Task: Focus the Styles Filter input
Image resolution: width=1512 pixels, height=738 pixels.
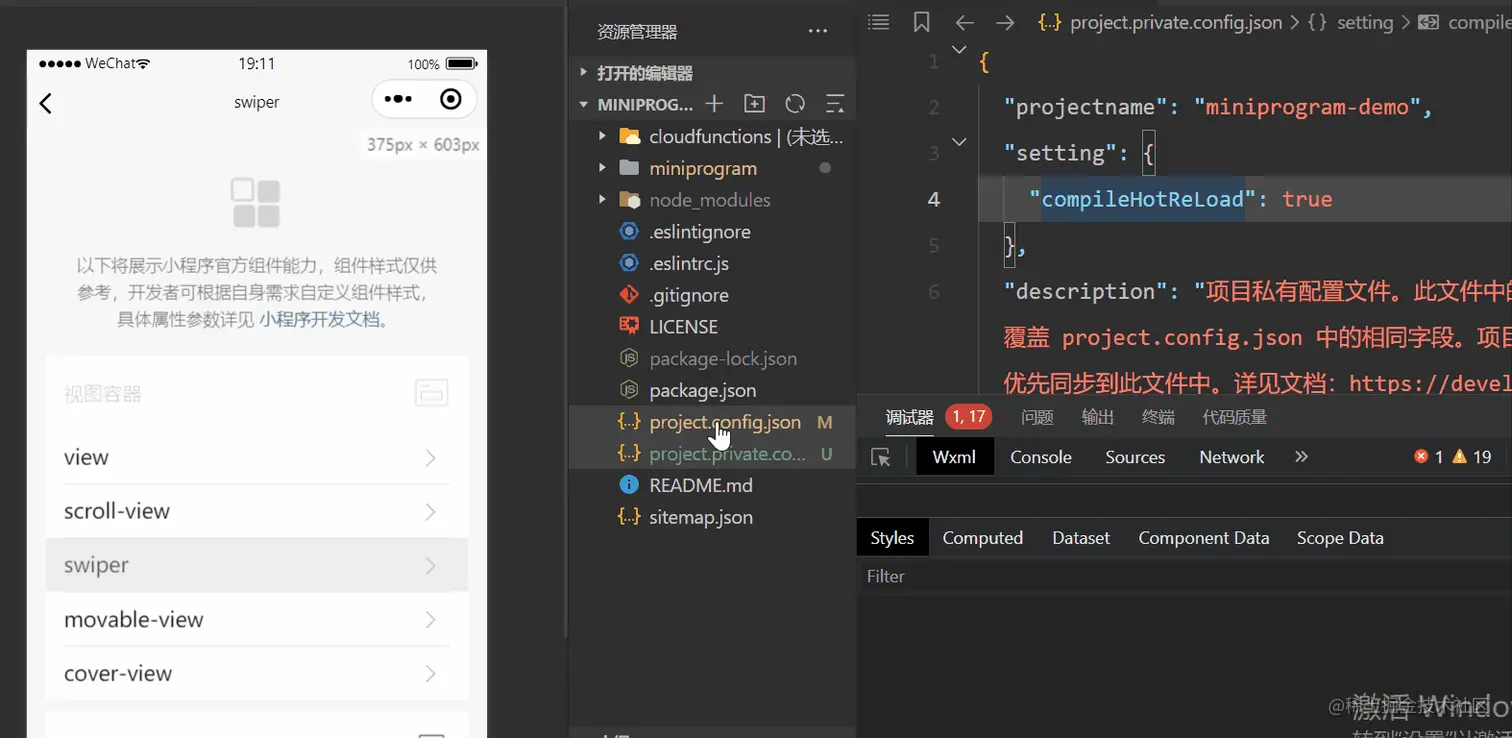Action: pyautogui.click(x=1184, y=576)
